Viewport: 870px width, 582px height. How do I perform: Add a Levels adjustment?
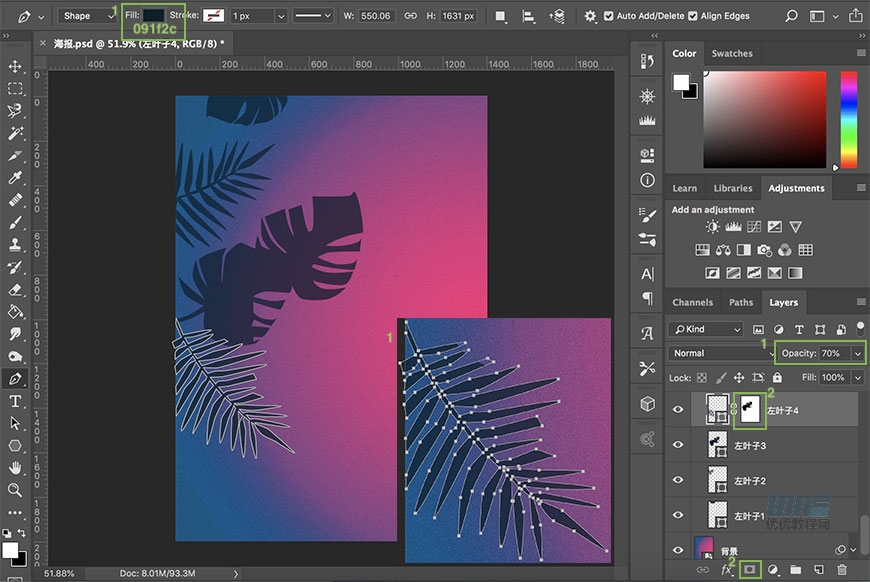pos(733,226)
